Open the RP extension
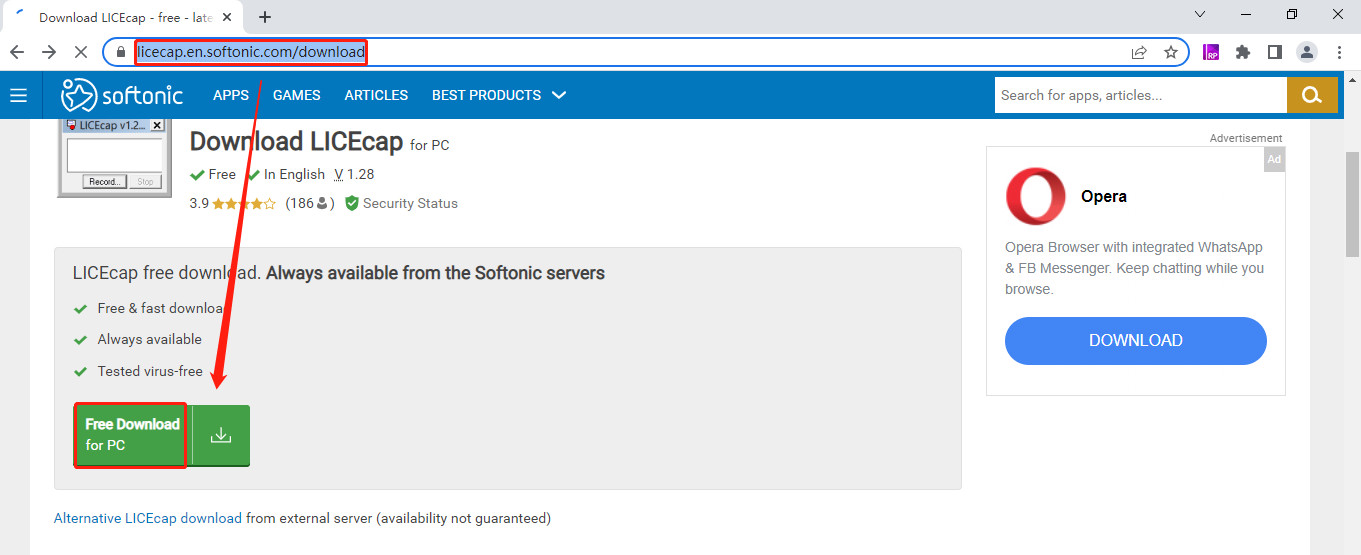This screenshot has height=555, width=1361. 1211,52
